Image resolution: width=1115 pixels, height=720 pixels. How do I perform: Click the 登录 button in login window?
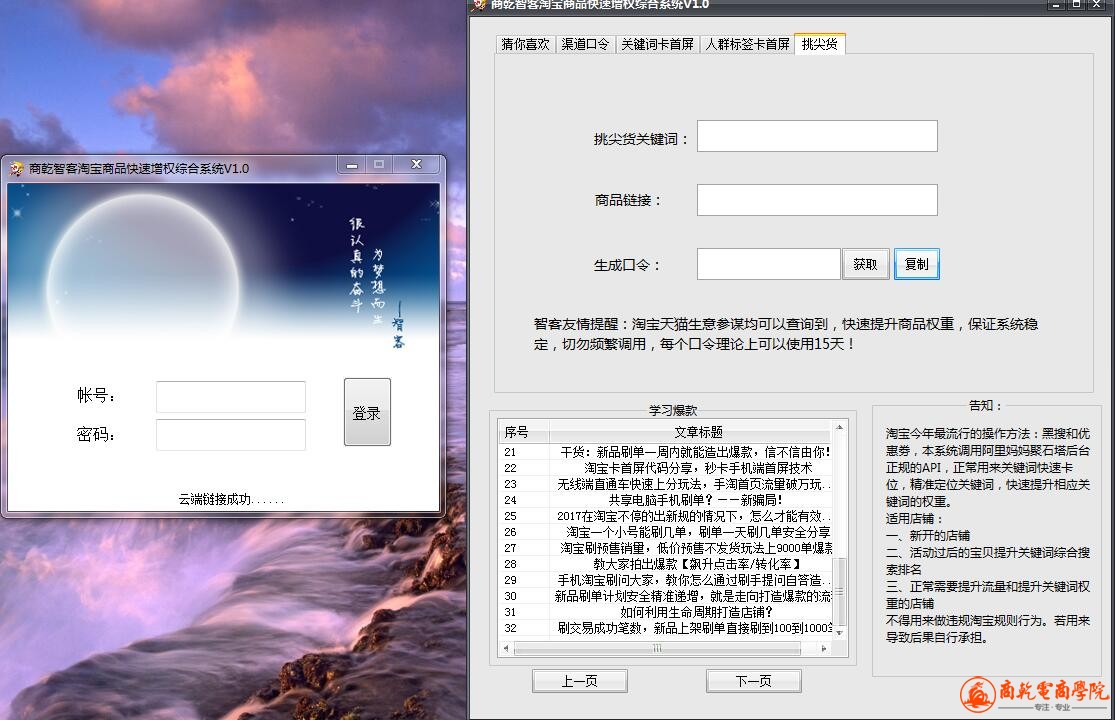pos(367,412)
